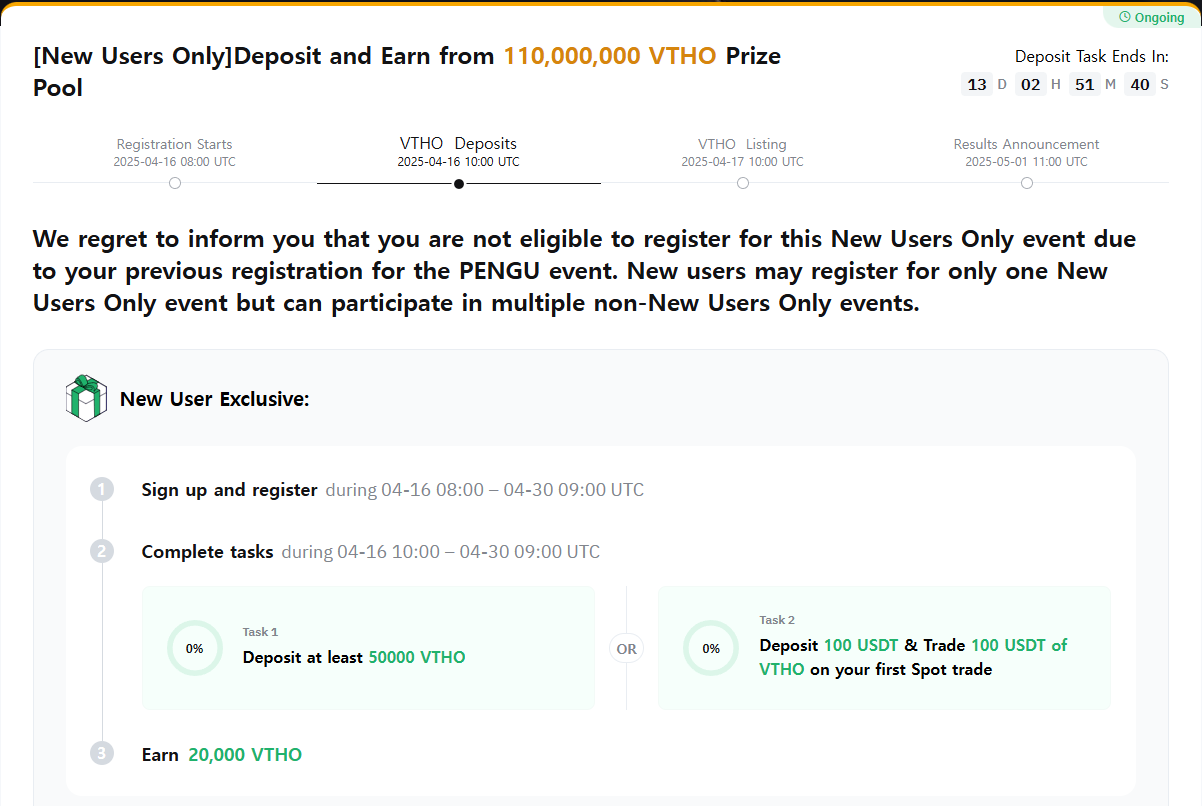This screenshot has height=806, width=1202.
Task: Click the Ongoing status clock icon
Action: [1125, 17]
